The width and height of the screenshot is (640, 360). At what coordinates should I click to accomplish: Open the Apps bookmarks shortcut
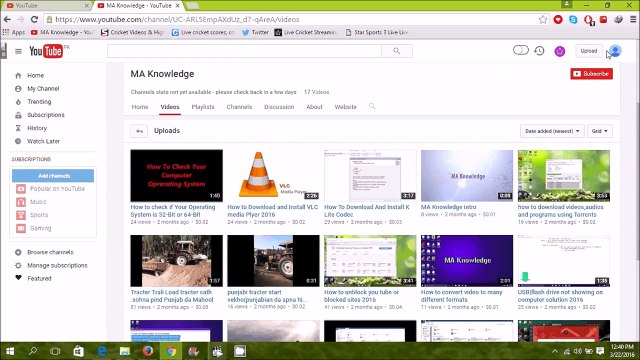point(14,32)
